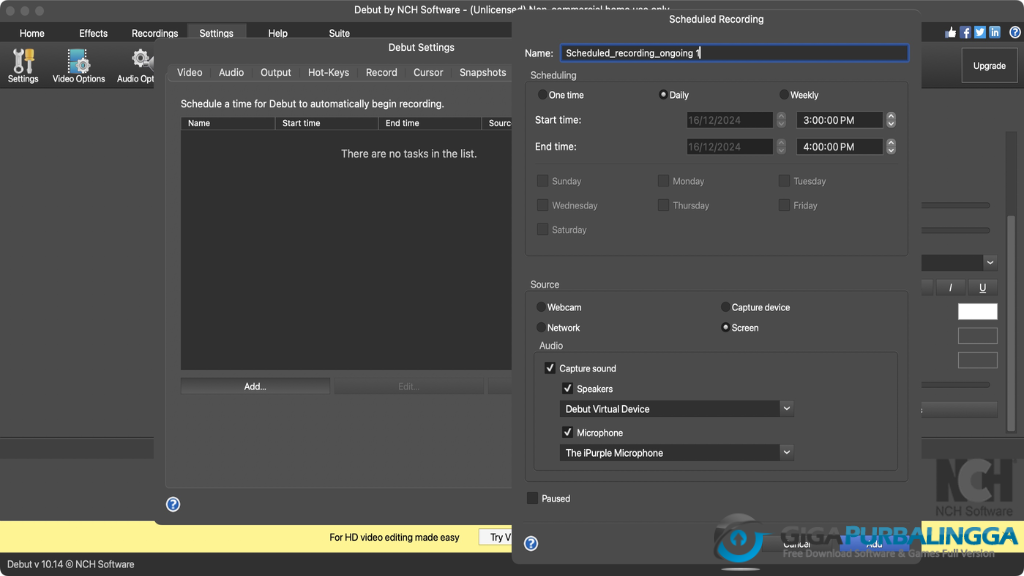The width and height of the screenshot is (1024, 576).
Task: Click the thumbs-up like icon
Action: 950,33
